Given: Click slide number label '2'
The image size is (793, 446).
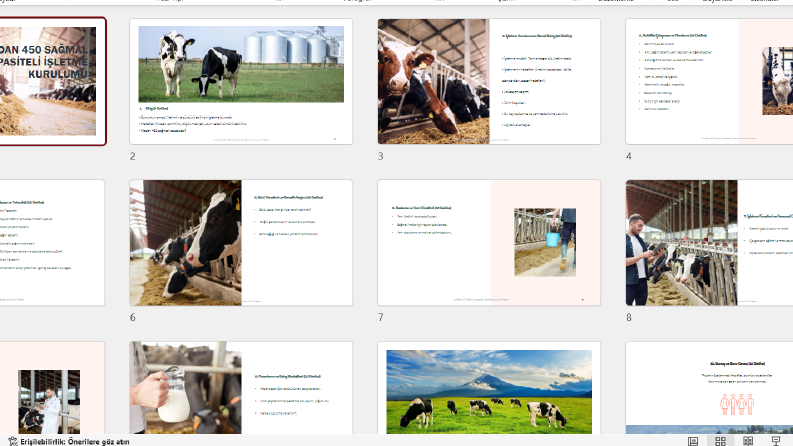Looking at the screenshot, I should [x=133, y=156].
